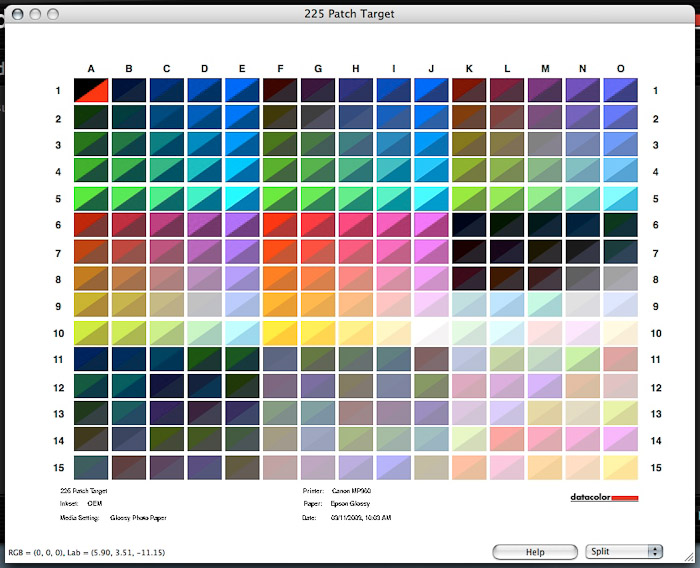This screenshot has height=568, width=700.
Task: Select the dark patch at K6
Action: 469,225
